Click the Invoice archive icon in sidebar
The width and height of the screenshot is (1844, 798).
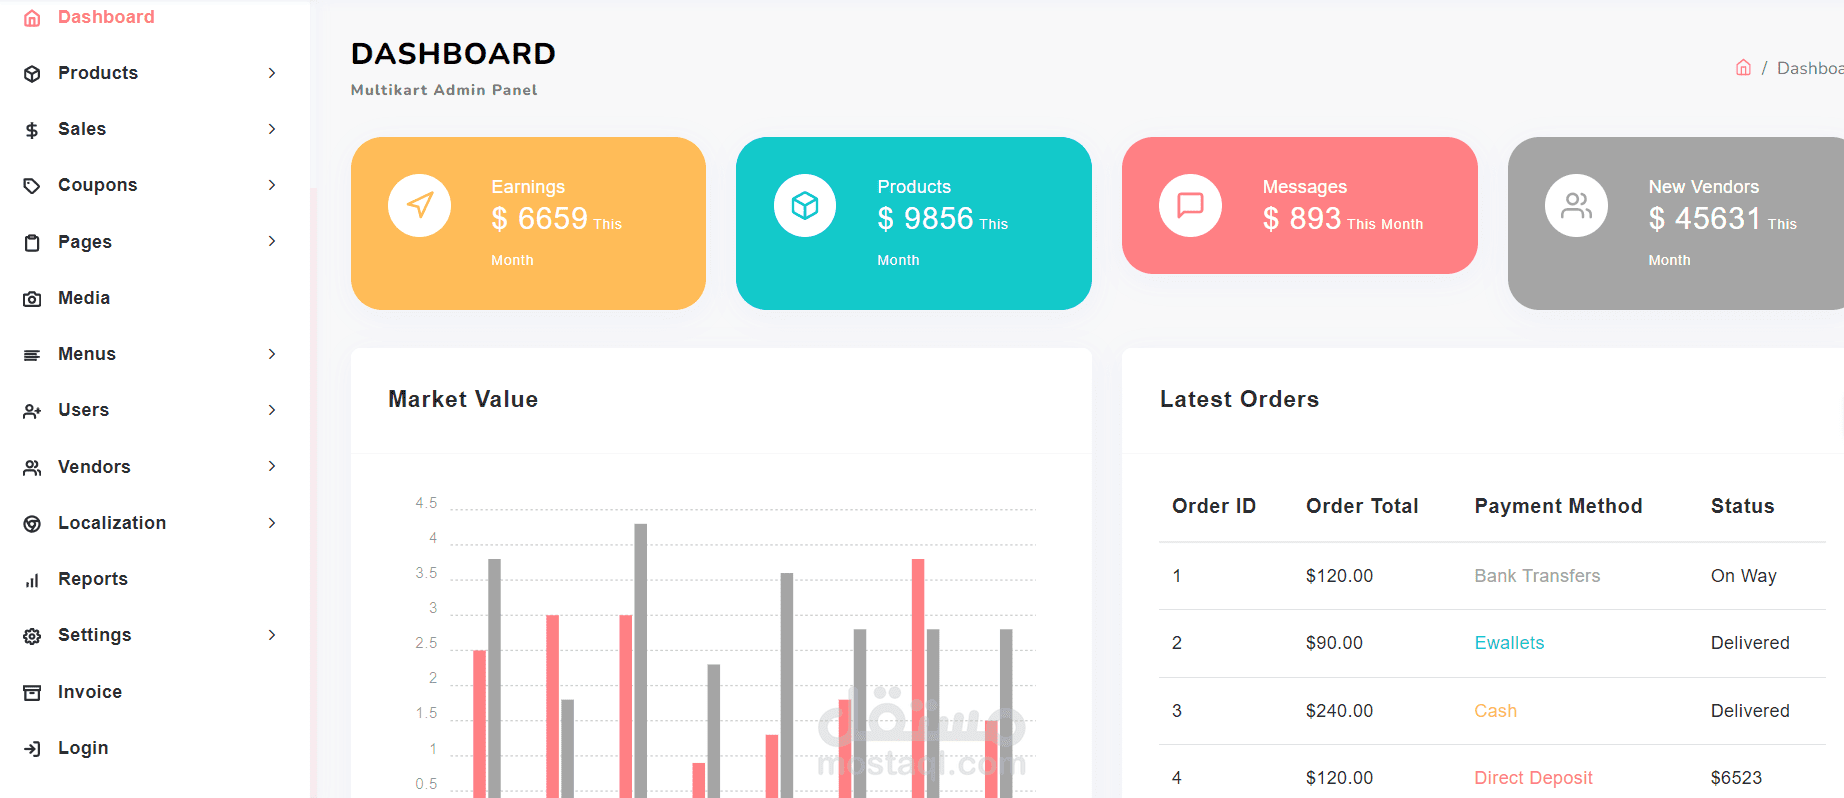pos(32,693)
